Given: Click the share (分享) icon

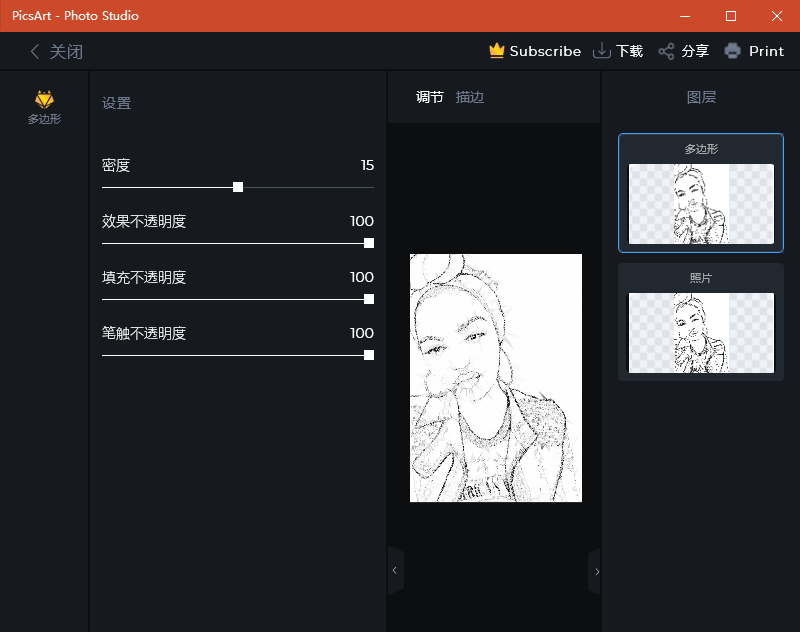Looking at the screenshot, I should coord(666,51).
